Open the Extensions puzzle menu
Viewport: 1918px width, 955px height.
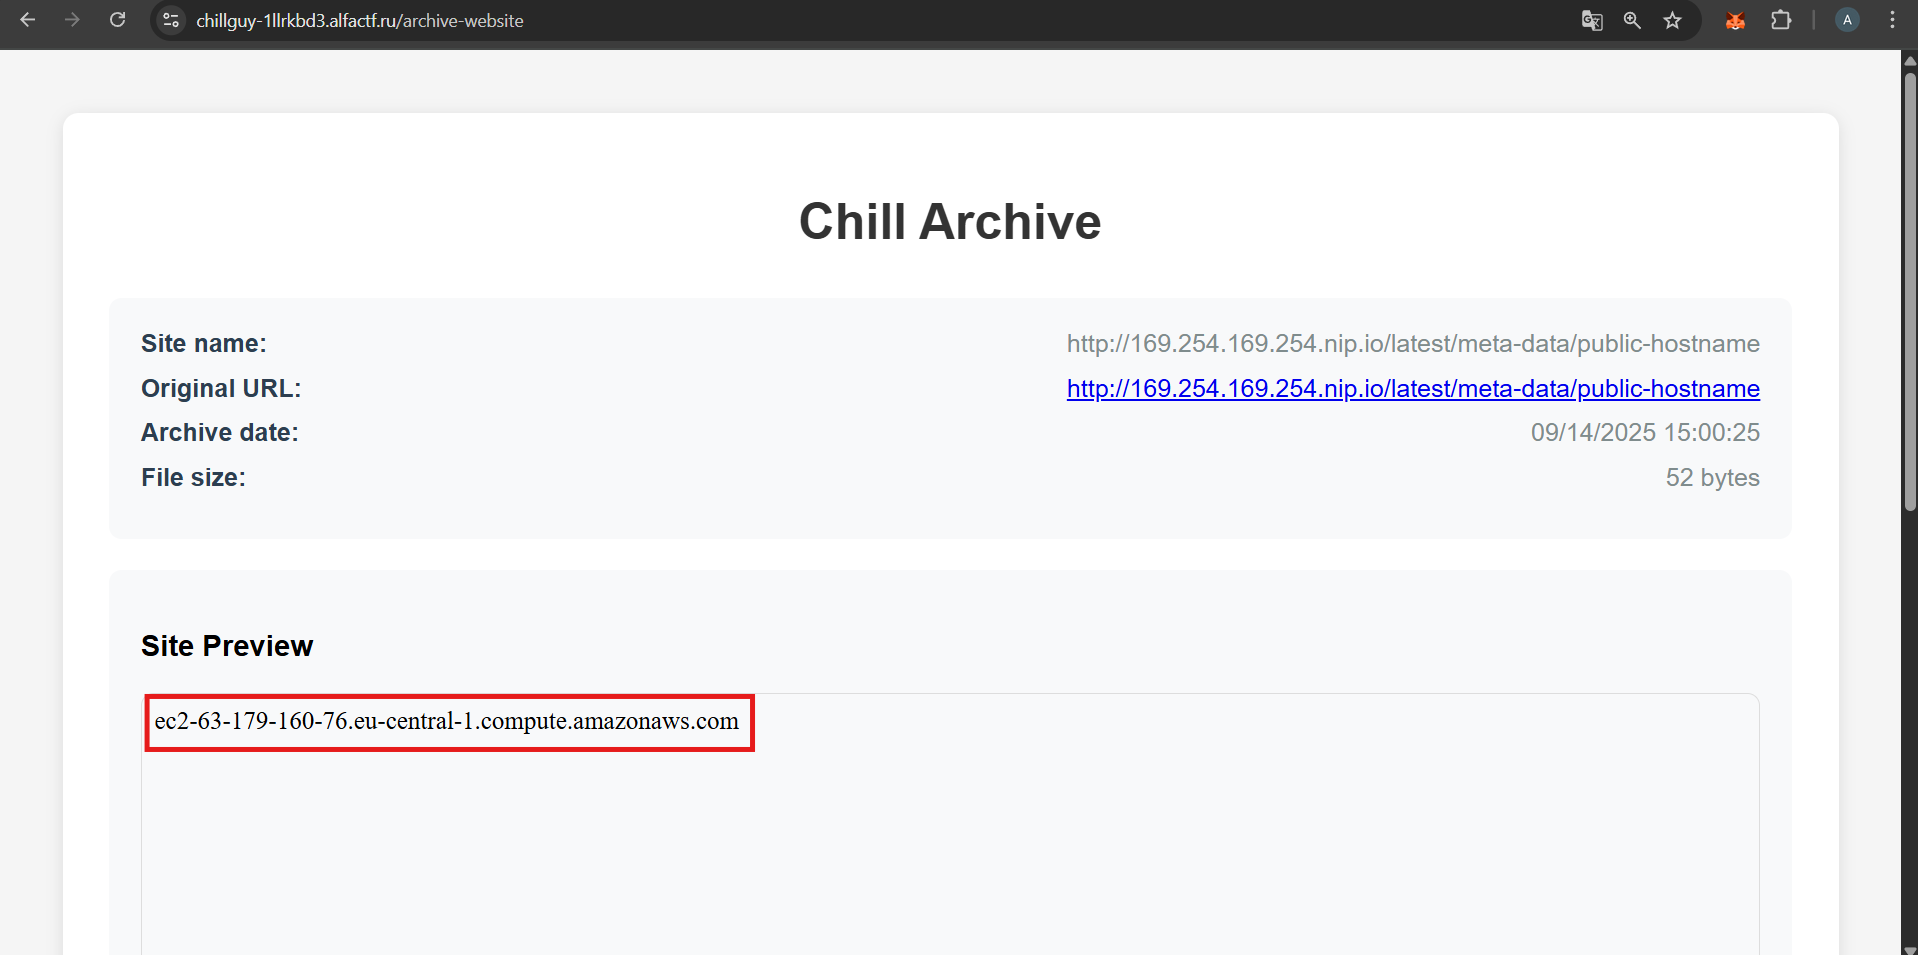[1780, 20]
